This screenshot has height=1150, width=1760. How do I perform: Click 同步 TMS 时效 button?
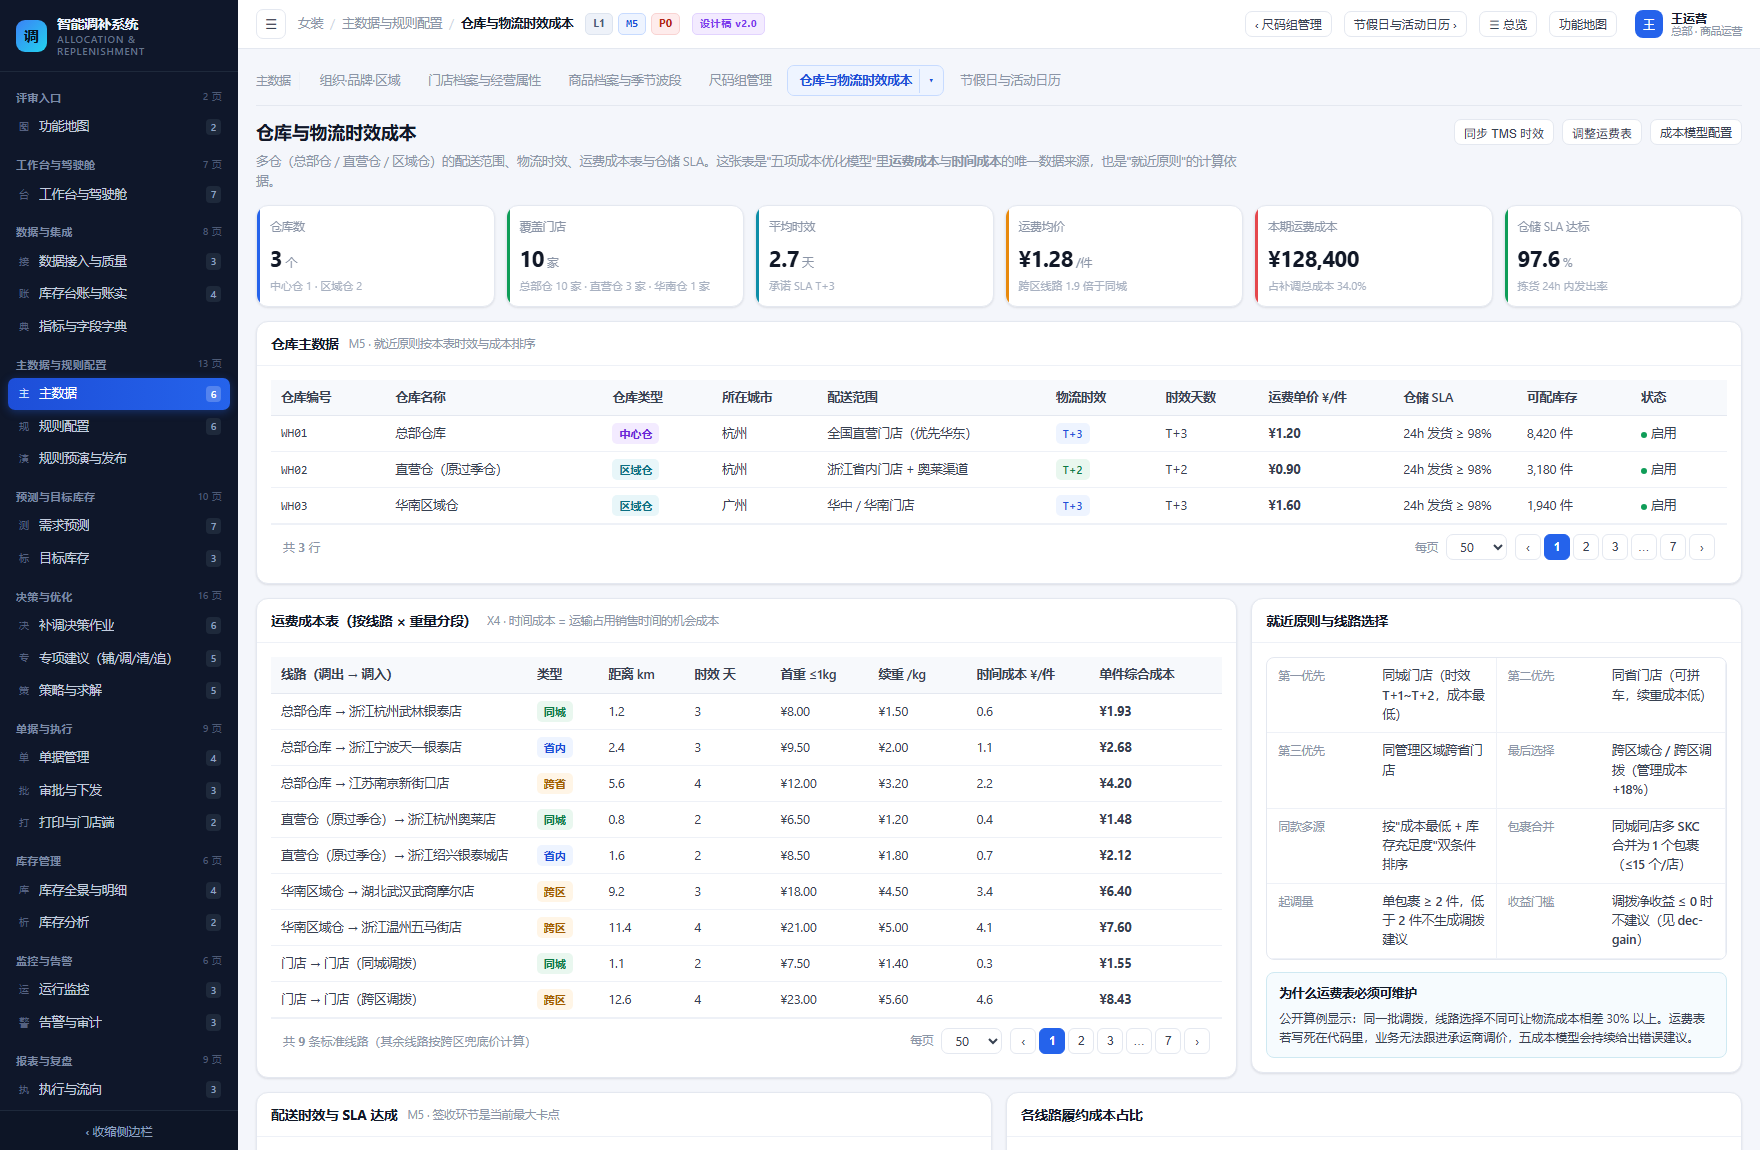click(x=1504, y=133)
